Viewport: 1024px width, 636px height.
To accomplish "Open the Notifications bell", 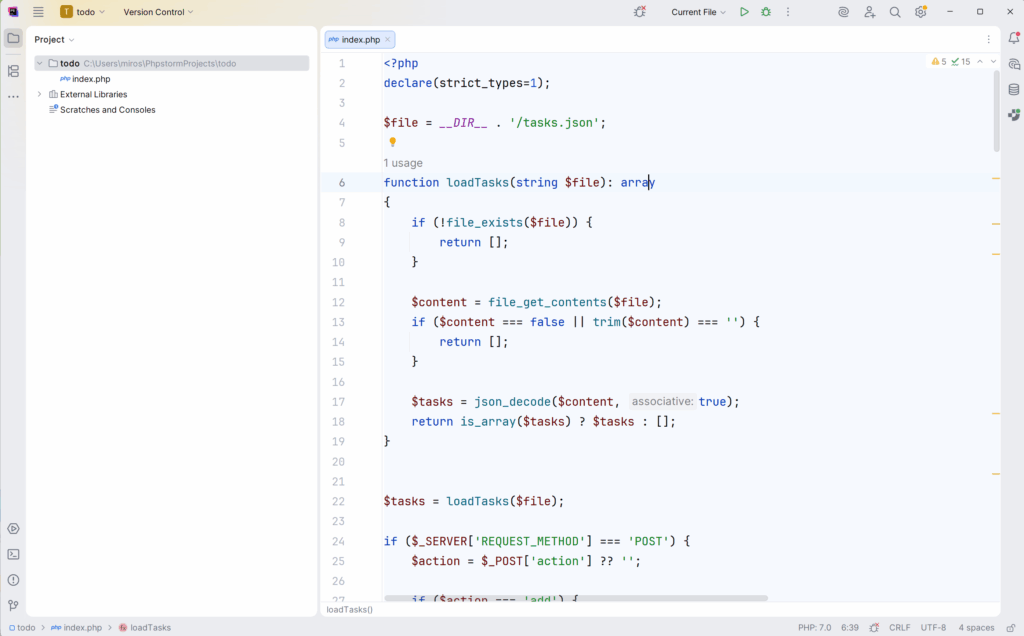I will coord(1014,39).
